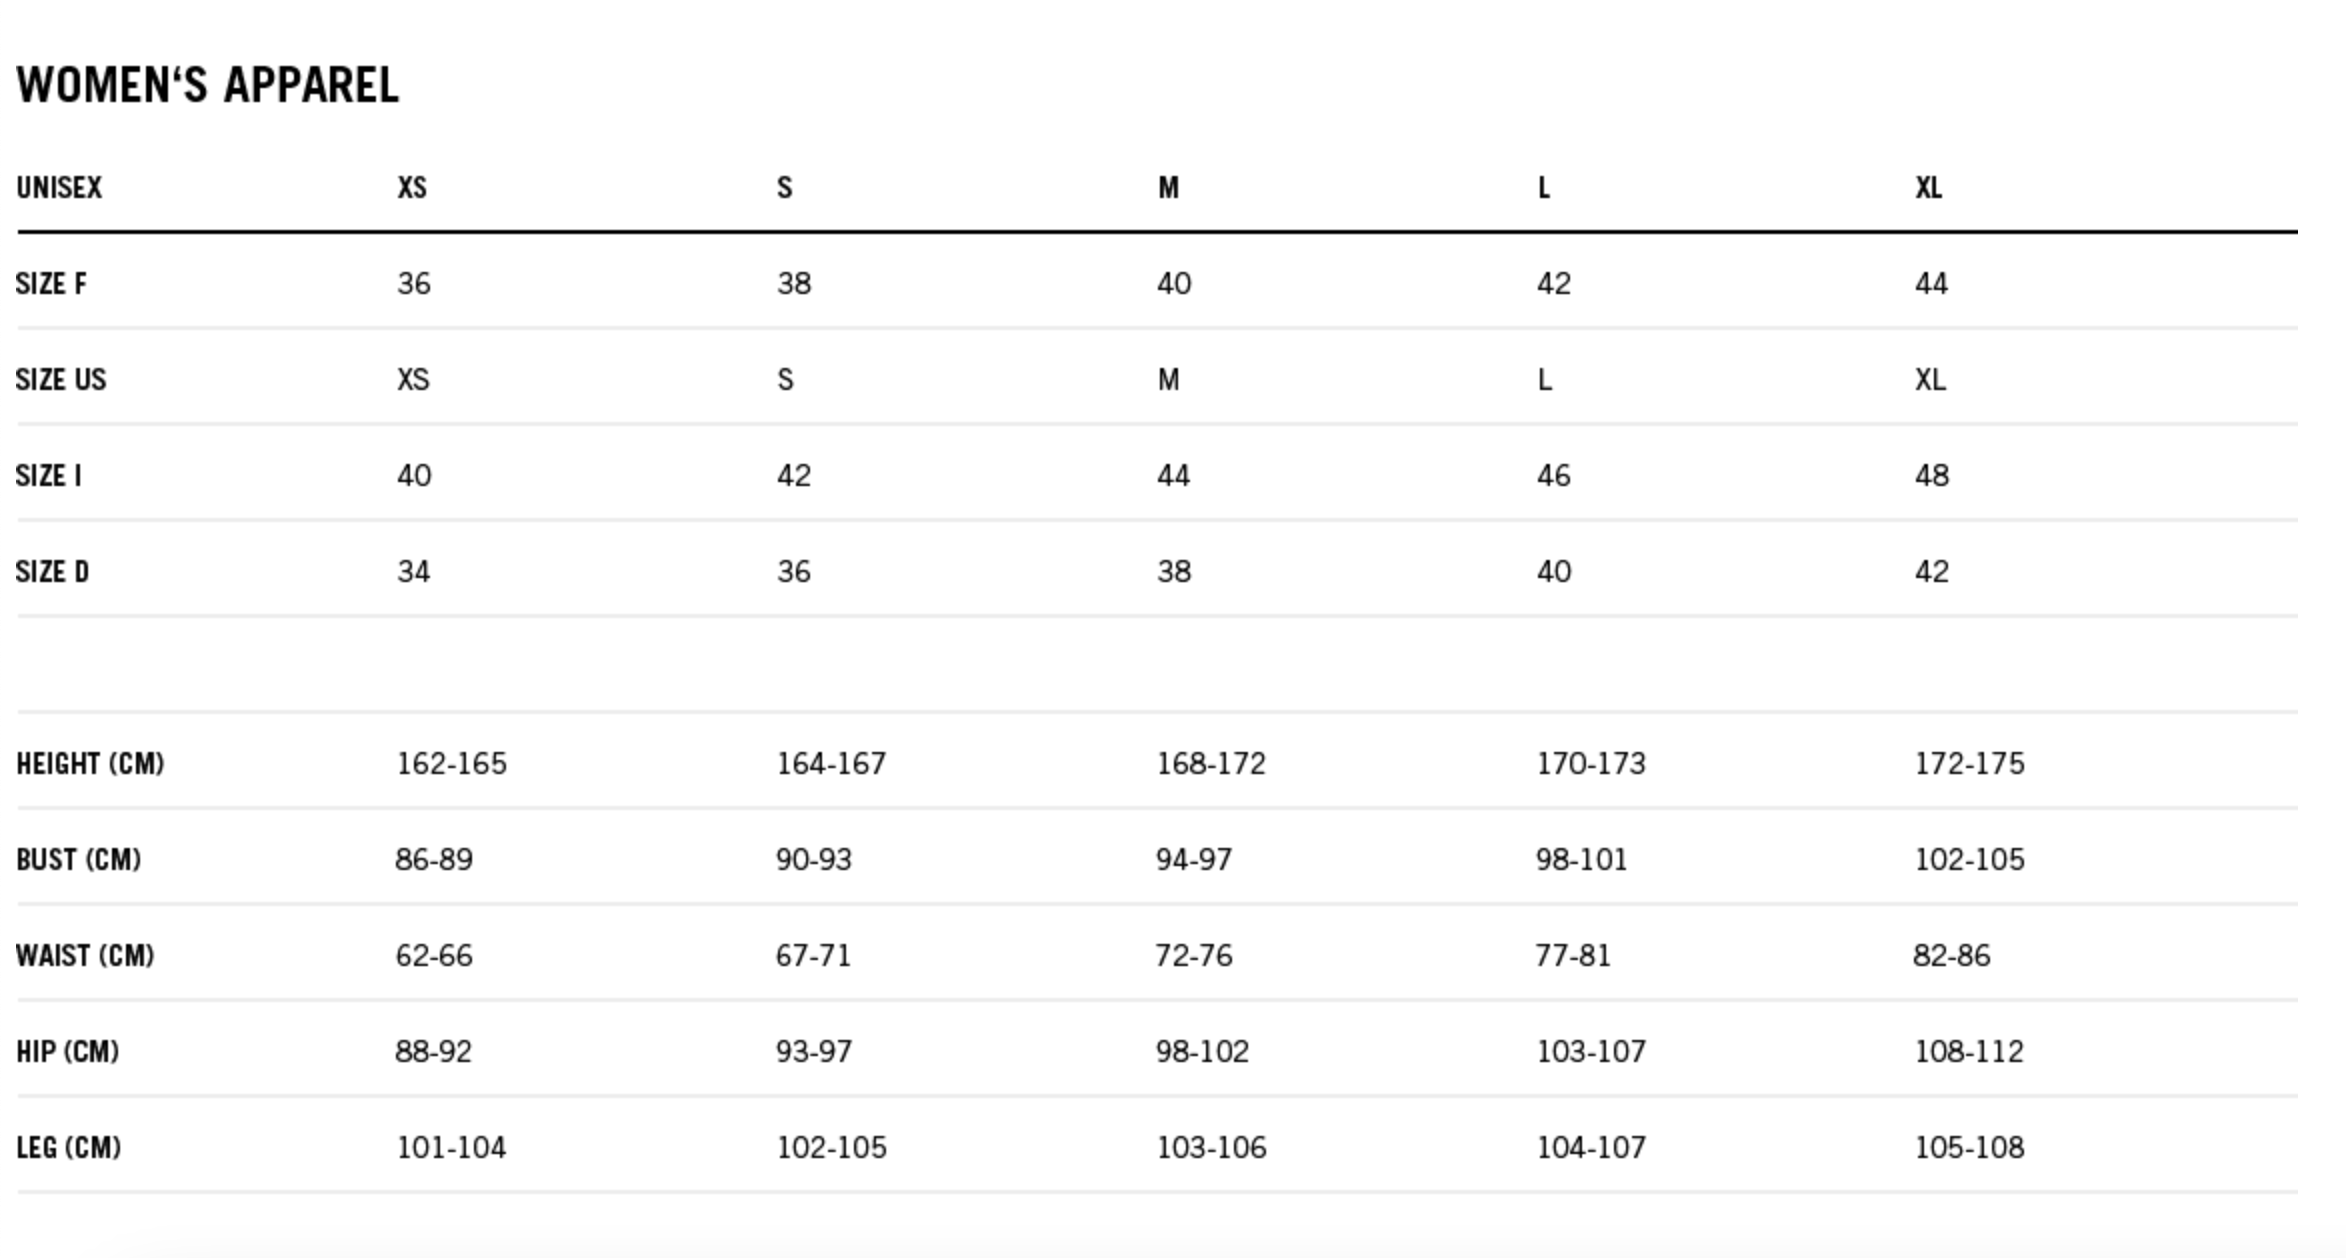Select the height range 168-172
This screenshot has height=1258, width=2346.
[x=1211, y=764]
